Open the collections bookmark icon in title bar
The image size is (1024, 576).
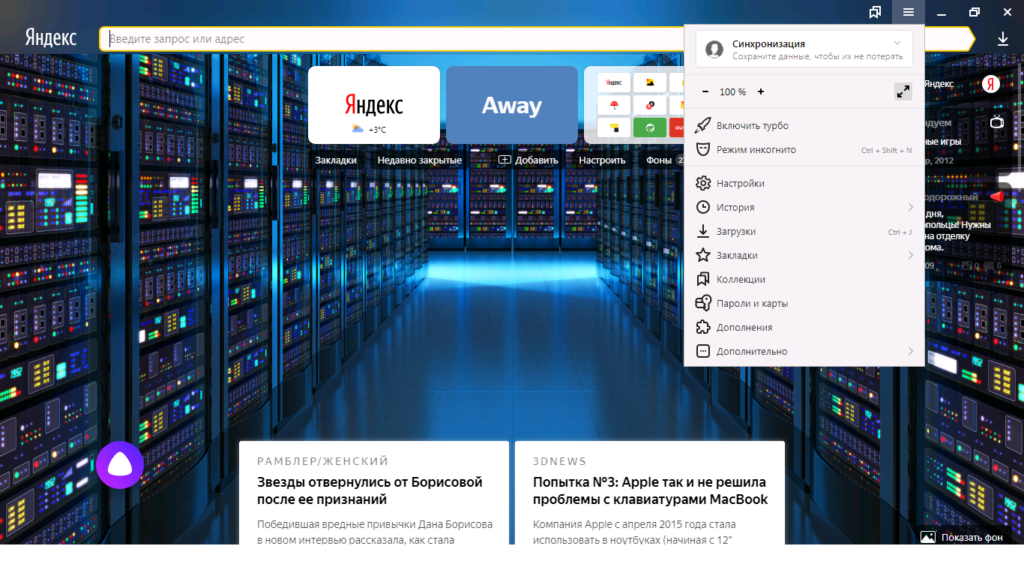[874, 12]
